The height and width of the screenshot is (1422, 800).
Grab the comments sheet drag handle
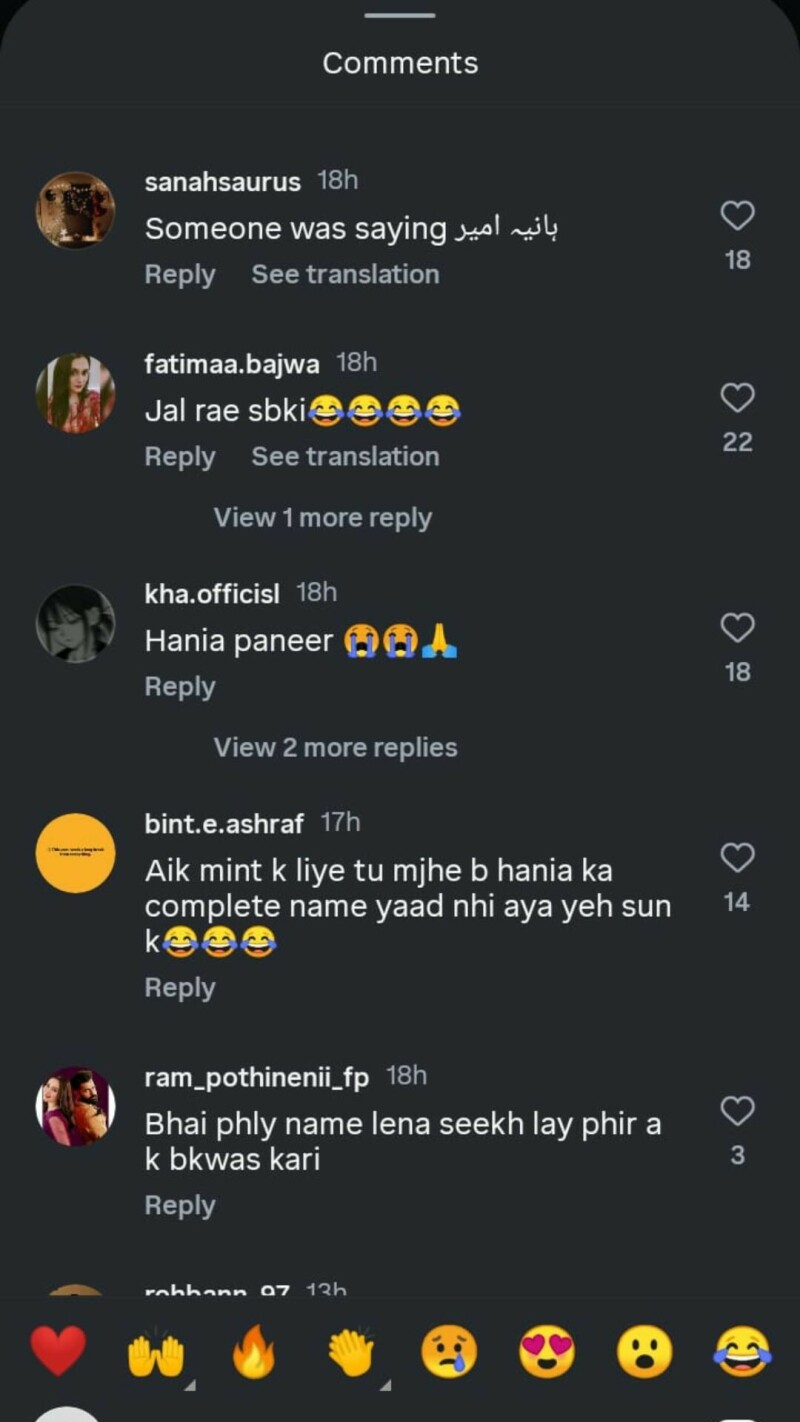(x=400, y=16)
